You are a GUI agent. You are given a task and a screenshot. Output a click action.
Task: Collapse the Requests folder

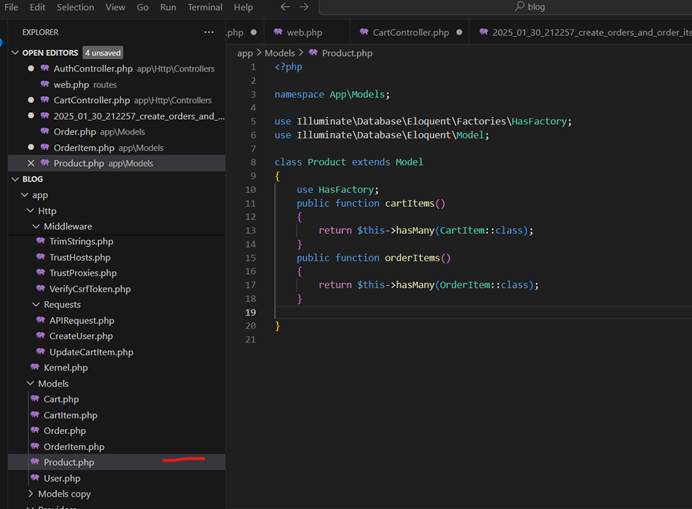[x=36, y=304]
